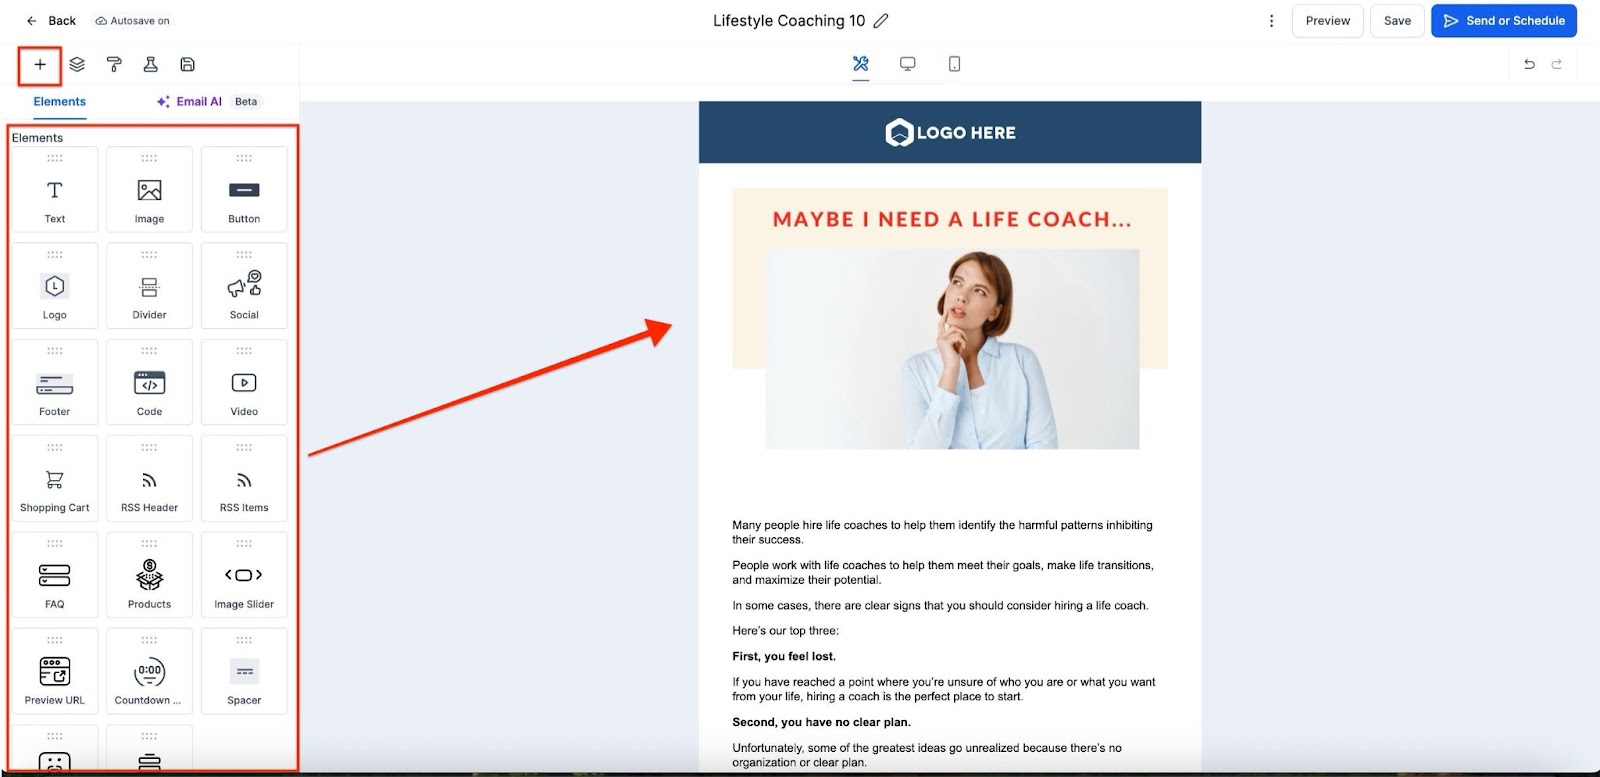Click the 'Many people hire life coaches' paragraph
Image resolution: width=1600 pixels, height=777 pixels.
pos(942,532)
